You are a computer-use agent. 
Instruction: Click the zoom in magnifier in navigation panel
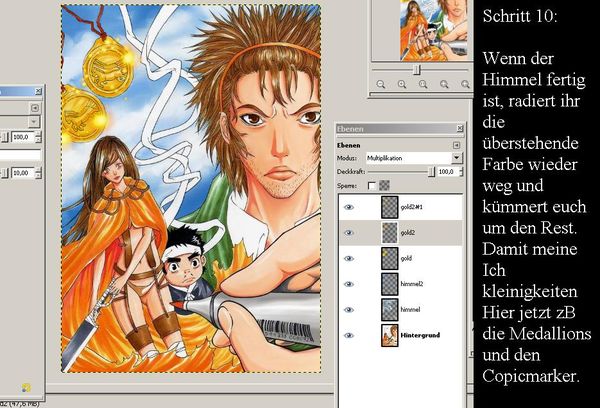click(402, 84)
